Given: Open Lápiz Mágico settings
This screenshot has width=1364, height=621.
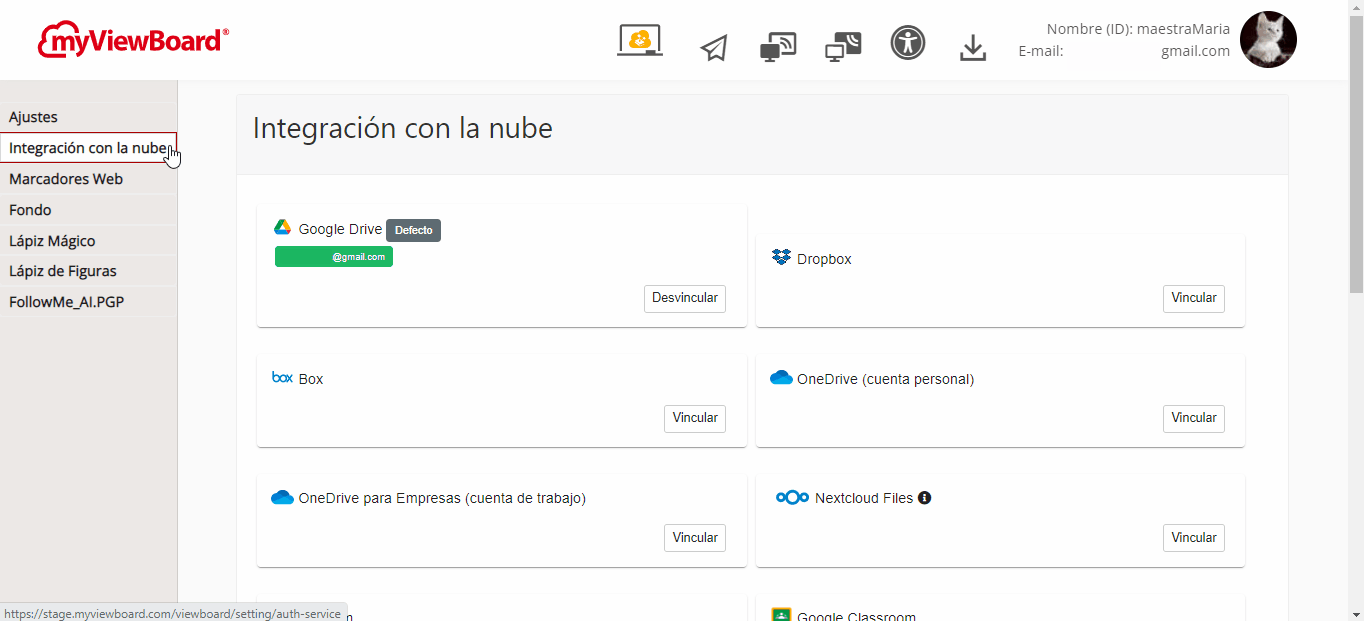Looking at the screenshot, I should tap(89, 241).
